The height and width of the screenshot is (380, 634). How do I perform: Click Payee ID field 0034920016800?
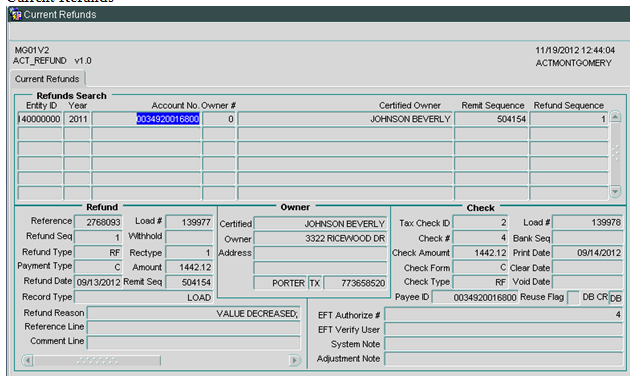point(475,298)
